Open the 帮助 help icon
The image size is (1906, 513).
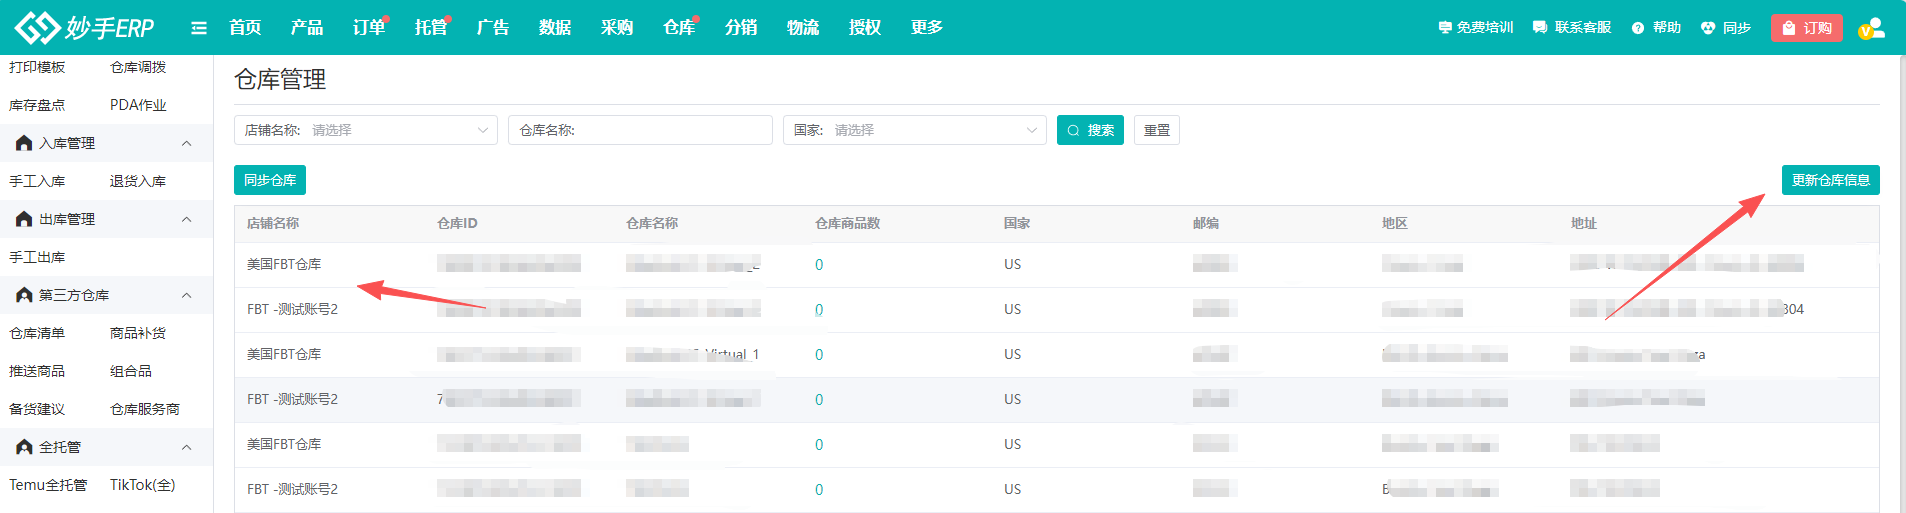[1638, 28]
